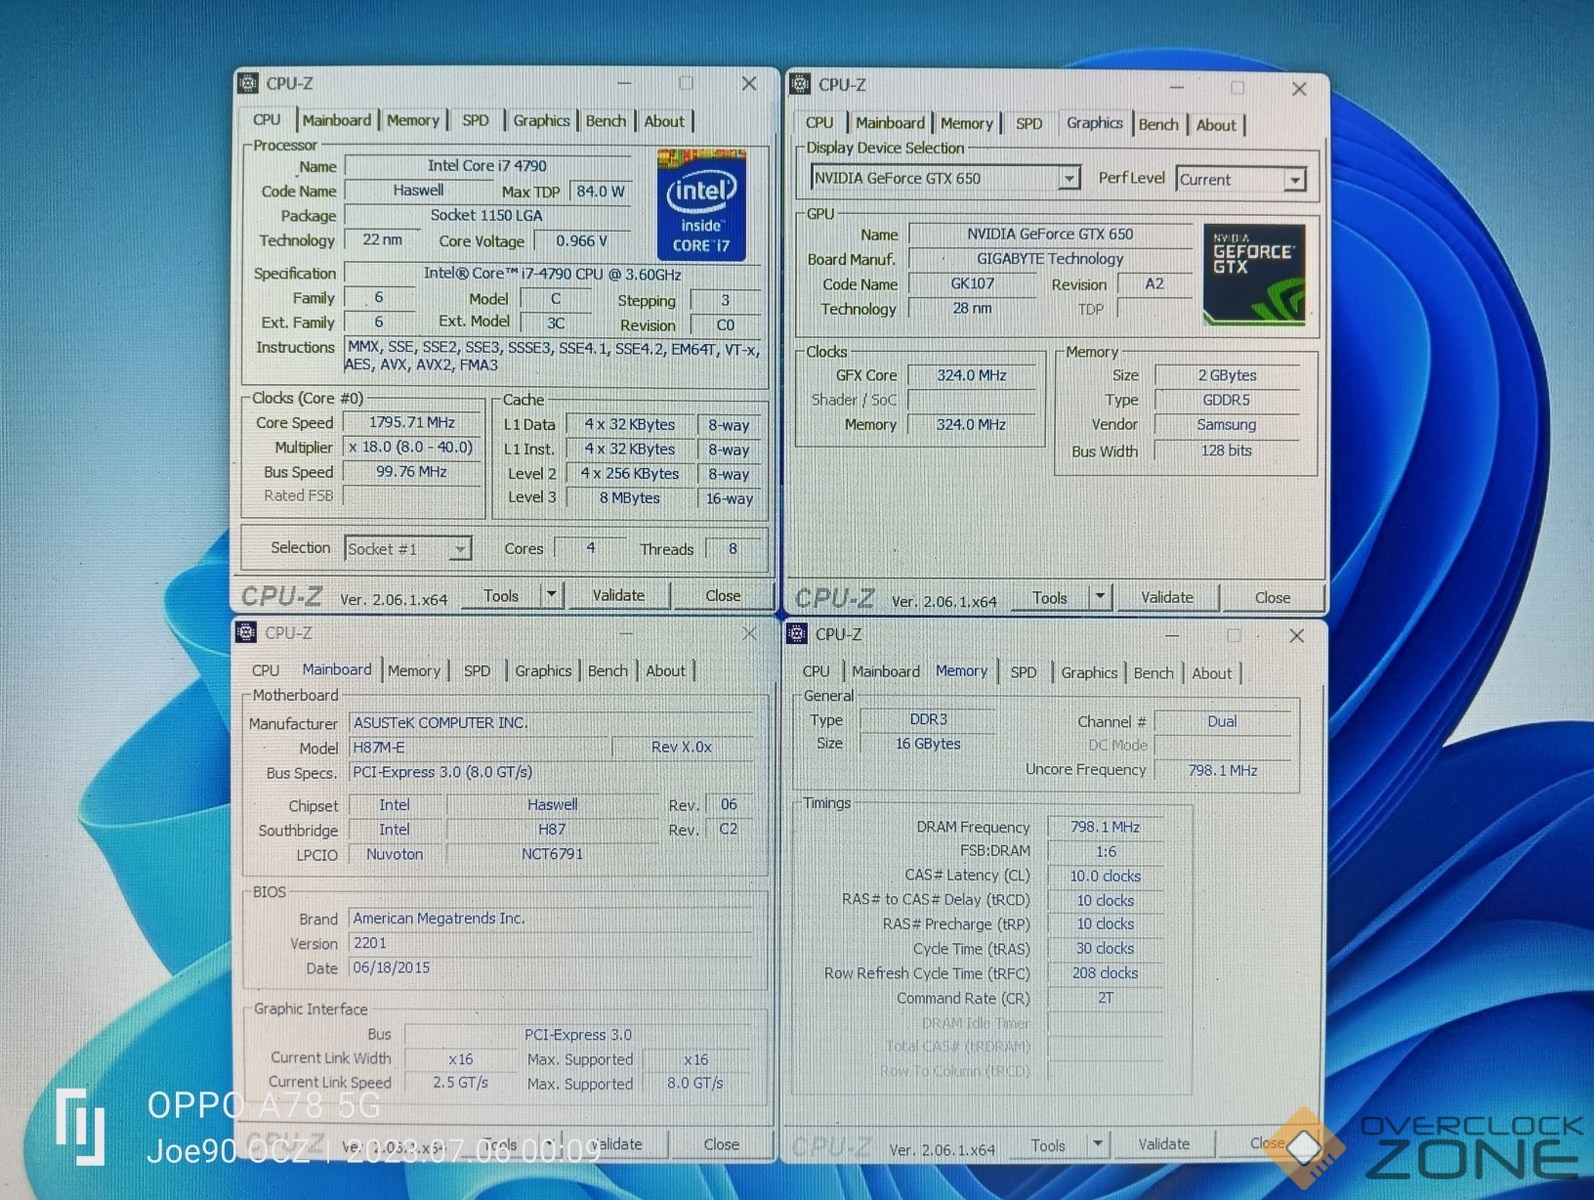Click CPU-Z title icon in top-left window
1594x1200 pixels.
pos(248,83)
